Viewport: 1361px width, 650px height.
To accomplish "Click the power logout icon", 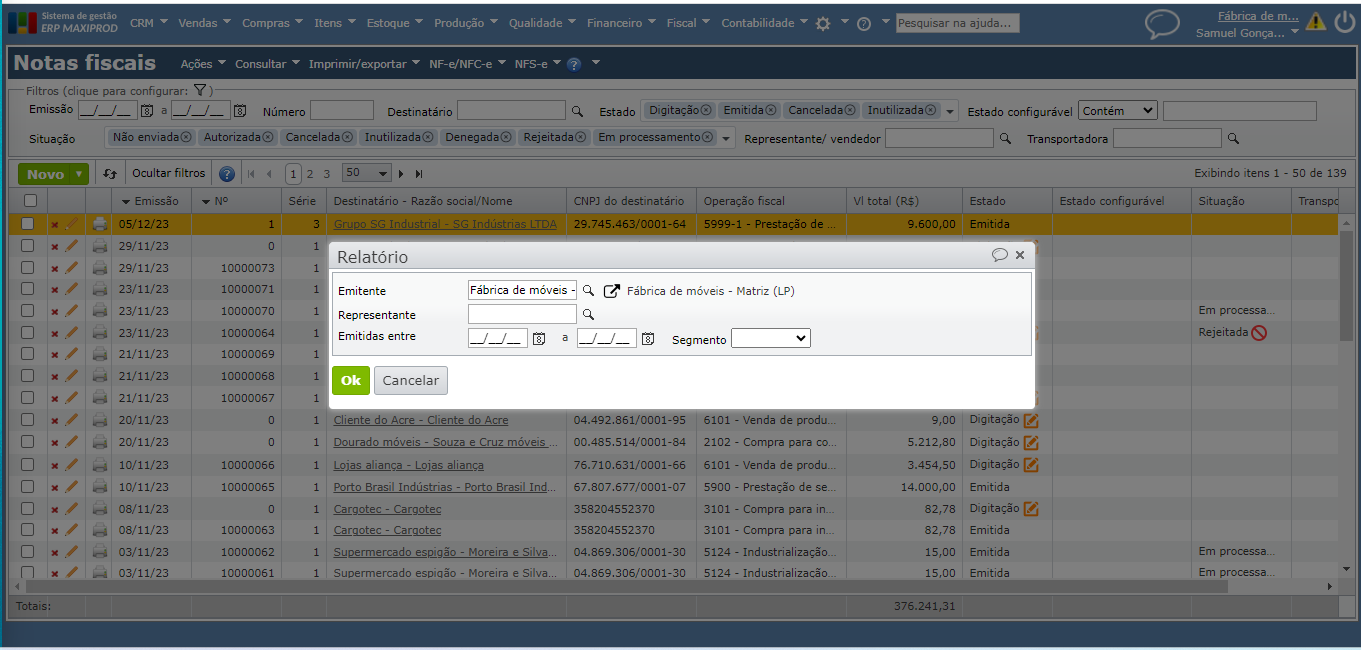I will click(1345, 21).
